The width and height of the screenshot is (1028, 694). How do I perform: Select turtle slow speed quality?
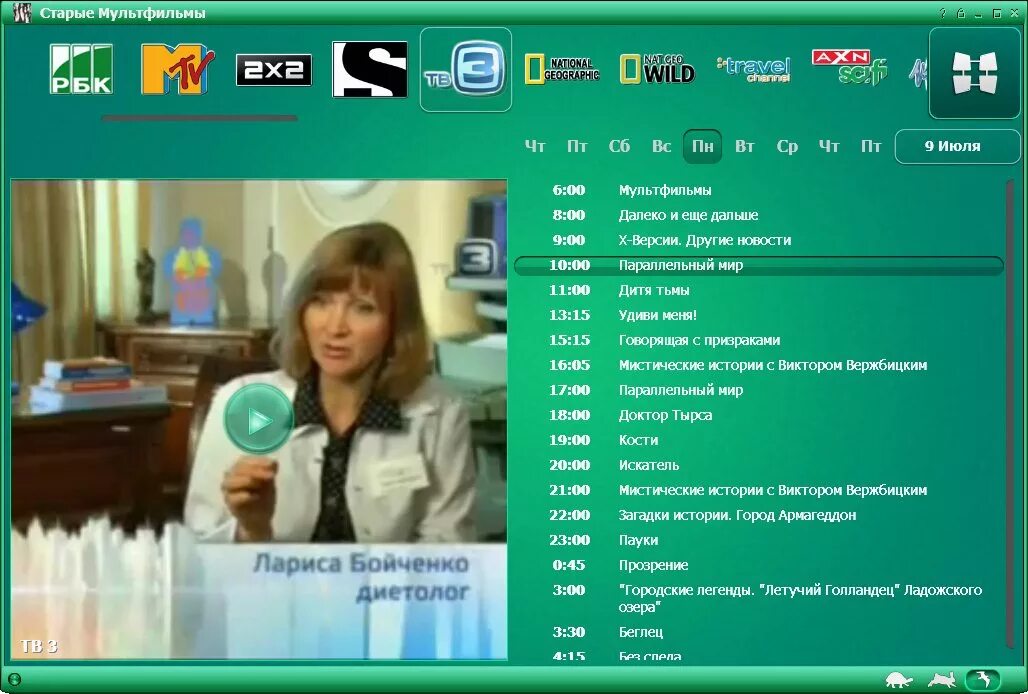(x=899, y=680)
